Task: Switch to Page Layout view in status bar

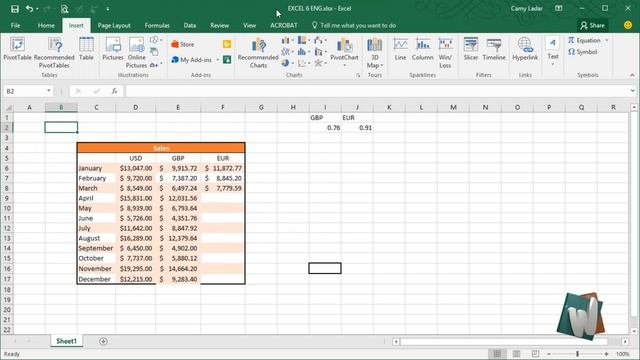Action: pyautogui.click(x=516, y=354)
